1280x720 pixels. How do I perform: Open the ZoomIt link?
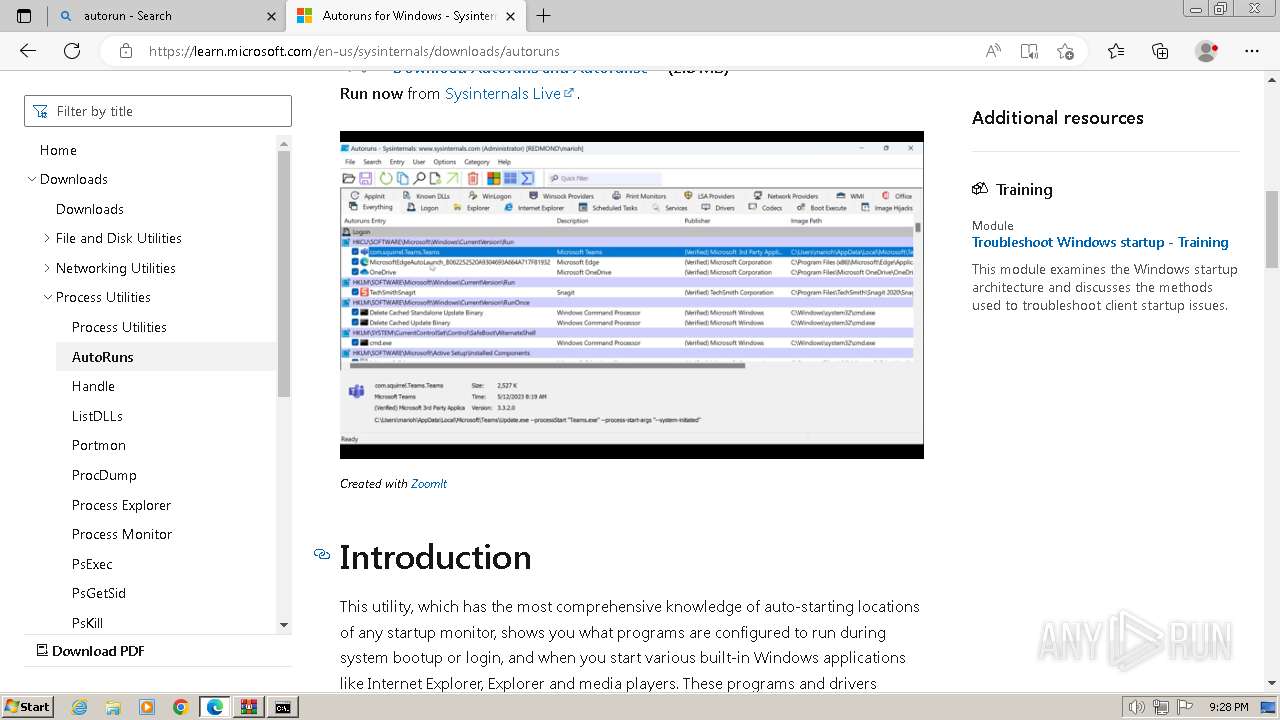429,483
